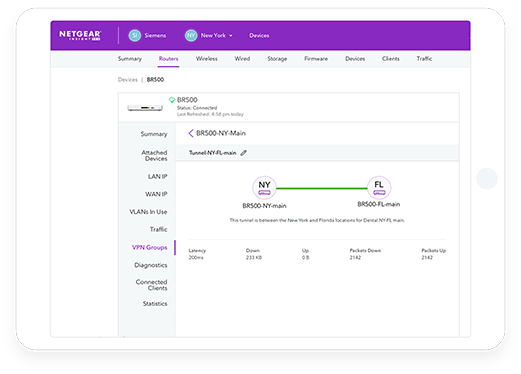The height and width of the screenshot is (374, 521).
Task: Click the BR500 breadcrumb text
Action: point(155,80)
